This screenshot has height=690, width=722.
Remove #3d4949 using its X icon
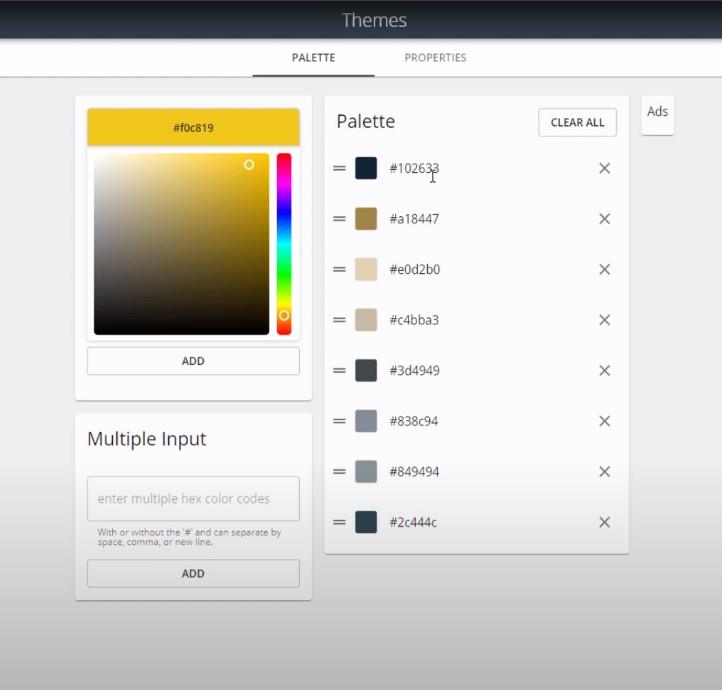[x=604, y=371]
